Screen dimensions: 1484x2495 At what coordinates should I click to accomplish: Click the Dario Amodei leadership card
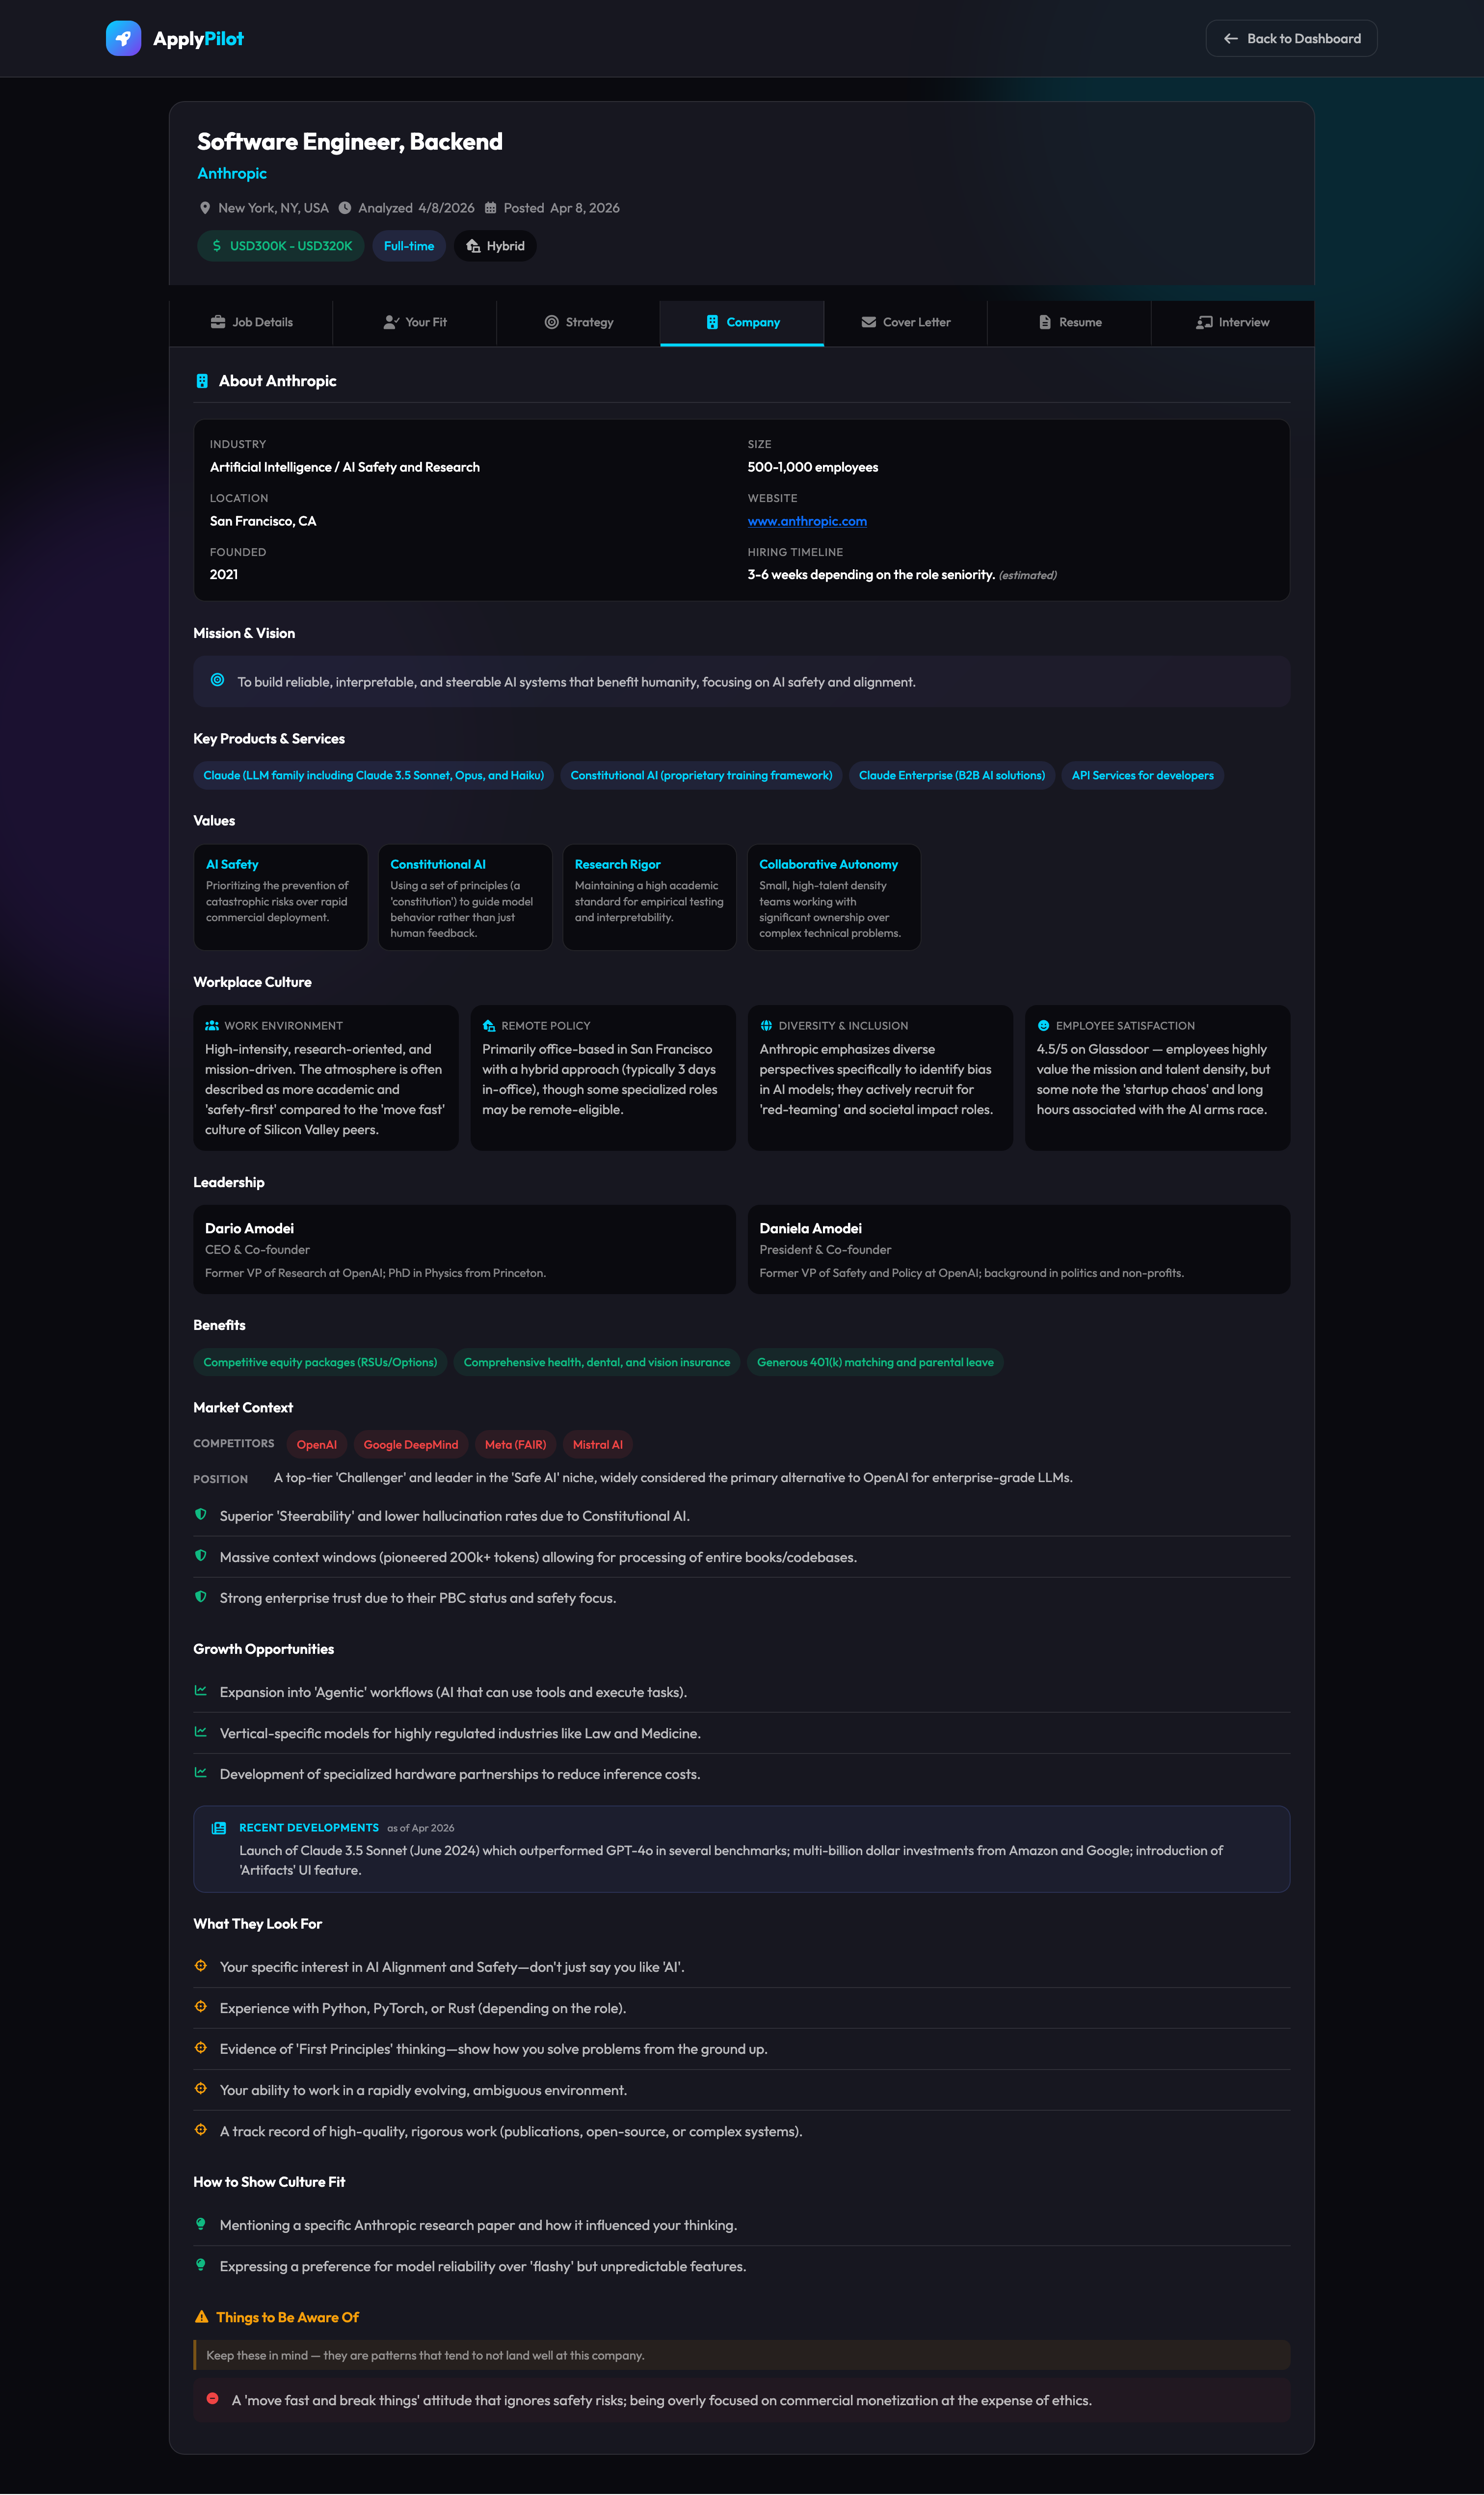click(464, 1249)
